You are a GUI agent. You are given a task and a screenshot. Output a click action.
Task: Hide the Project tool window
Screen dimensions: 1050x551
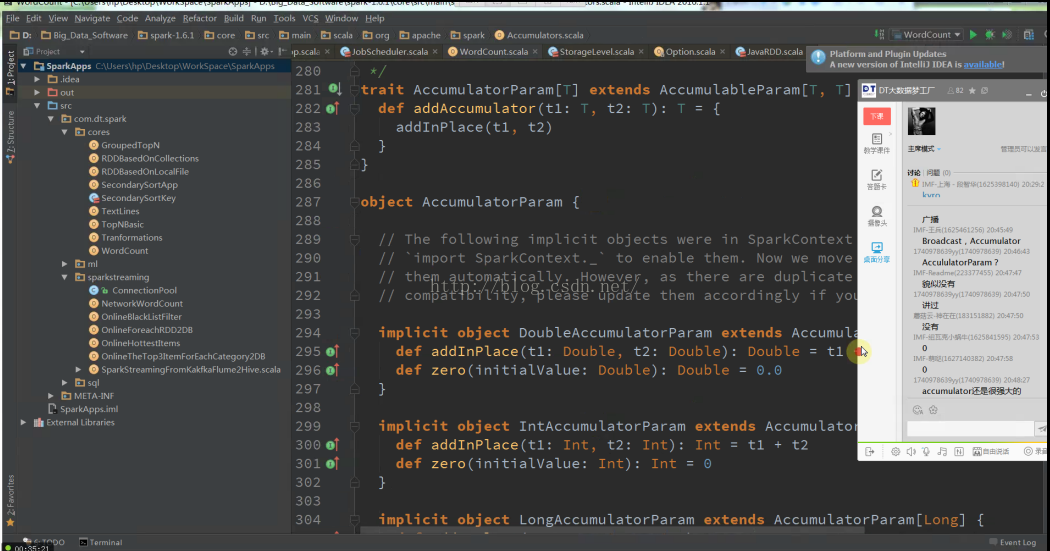click(281, 52)
